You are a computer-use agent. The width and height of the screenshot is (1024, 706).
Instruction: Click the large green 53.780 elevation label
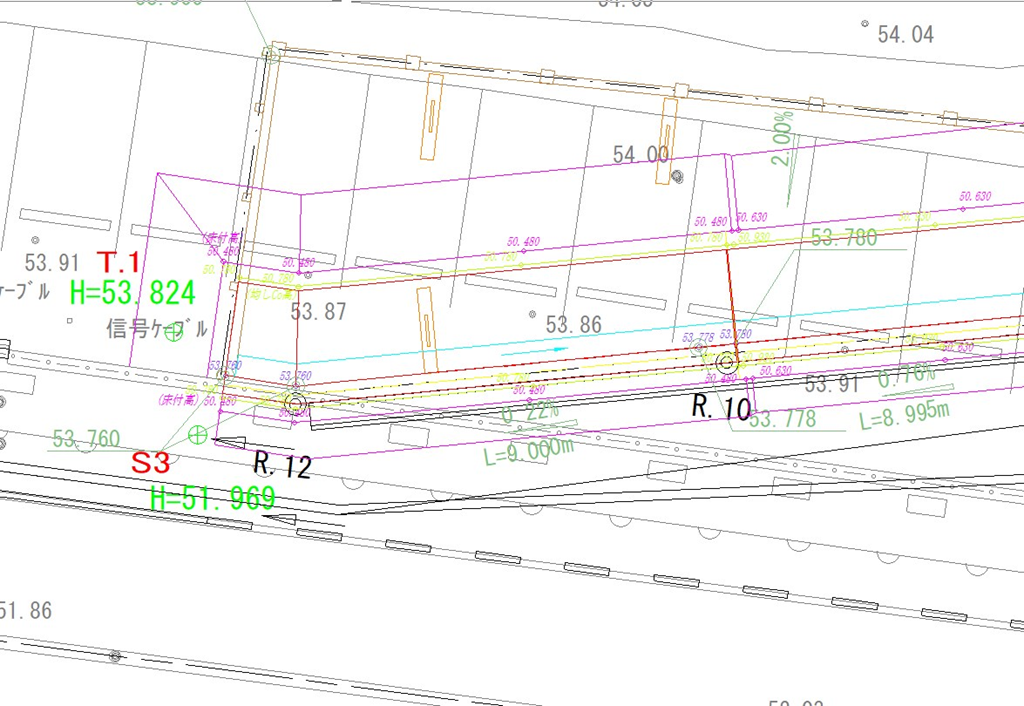[x=844, y=238]
